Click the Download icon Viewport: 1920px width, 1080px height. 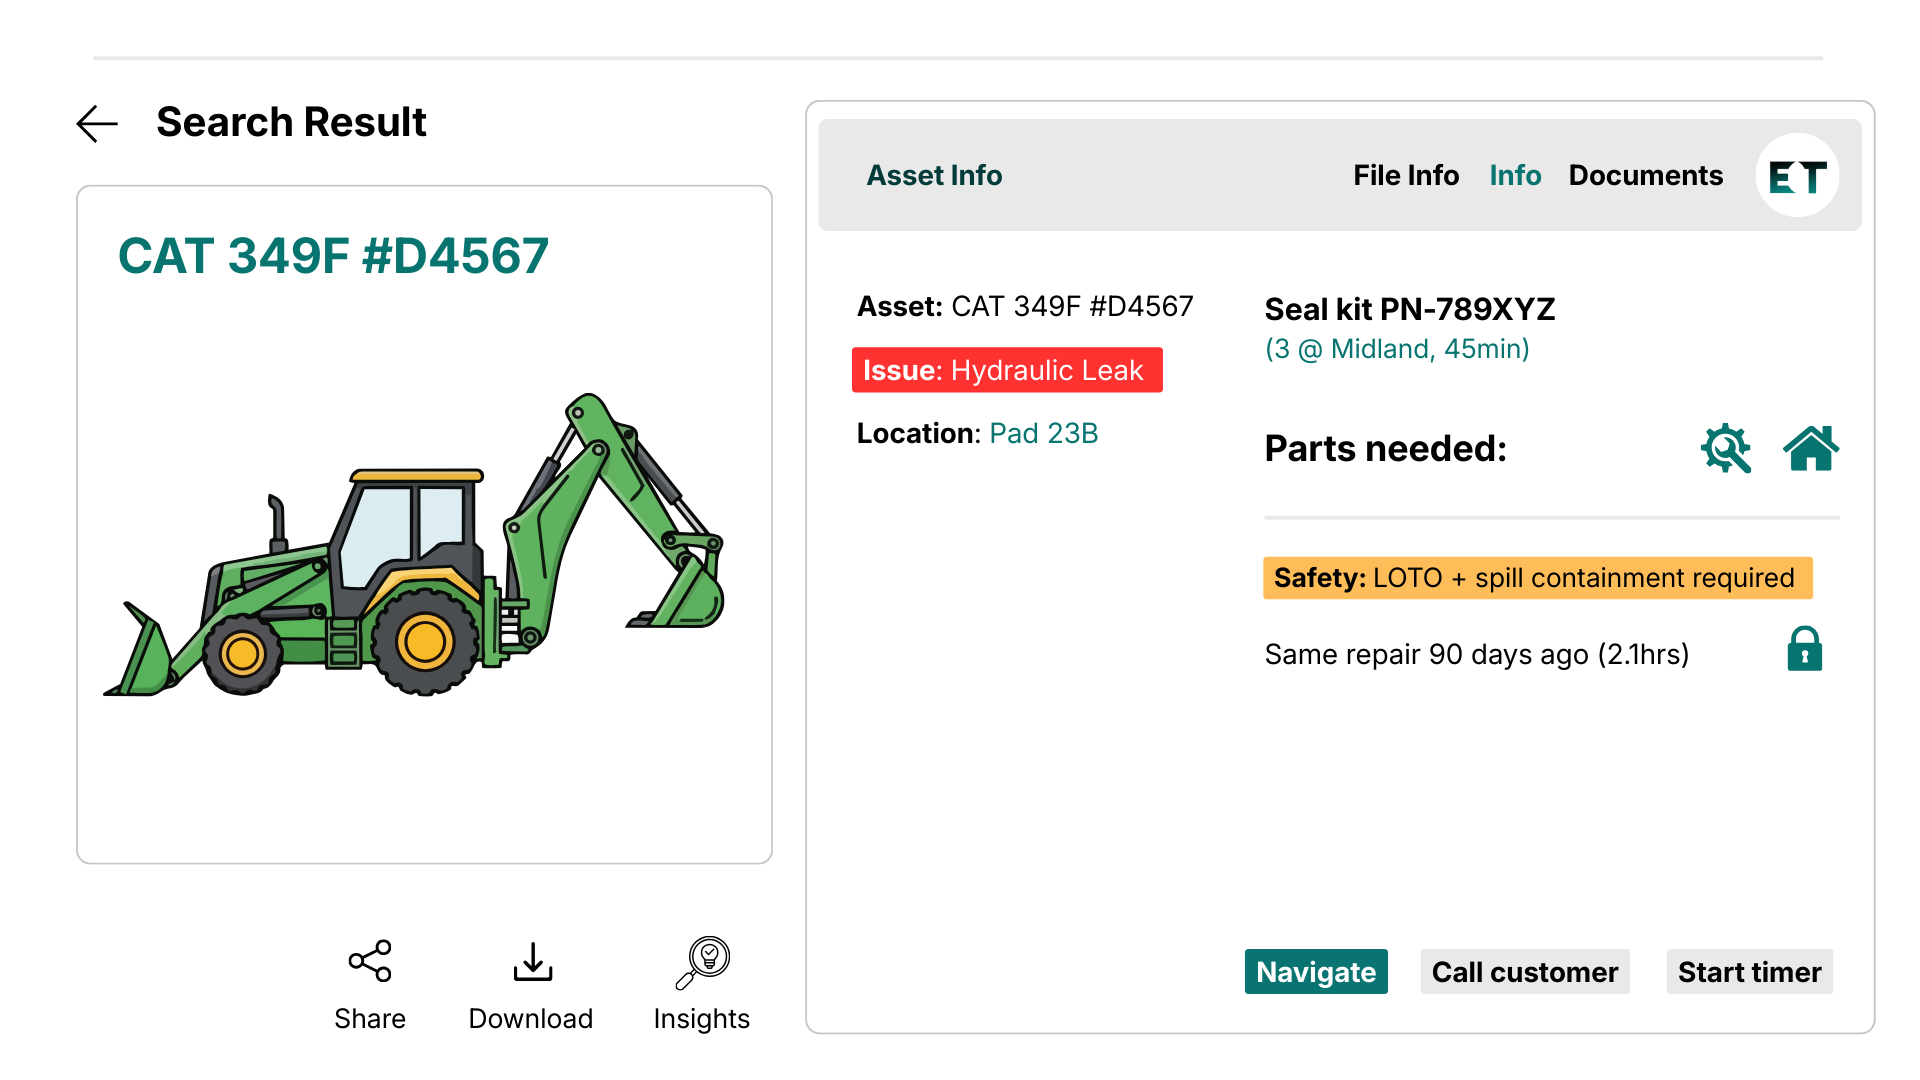[x=532, y=961]
